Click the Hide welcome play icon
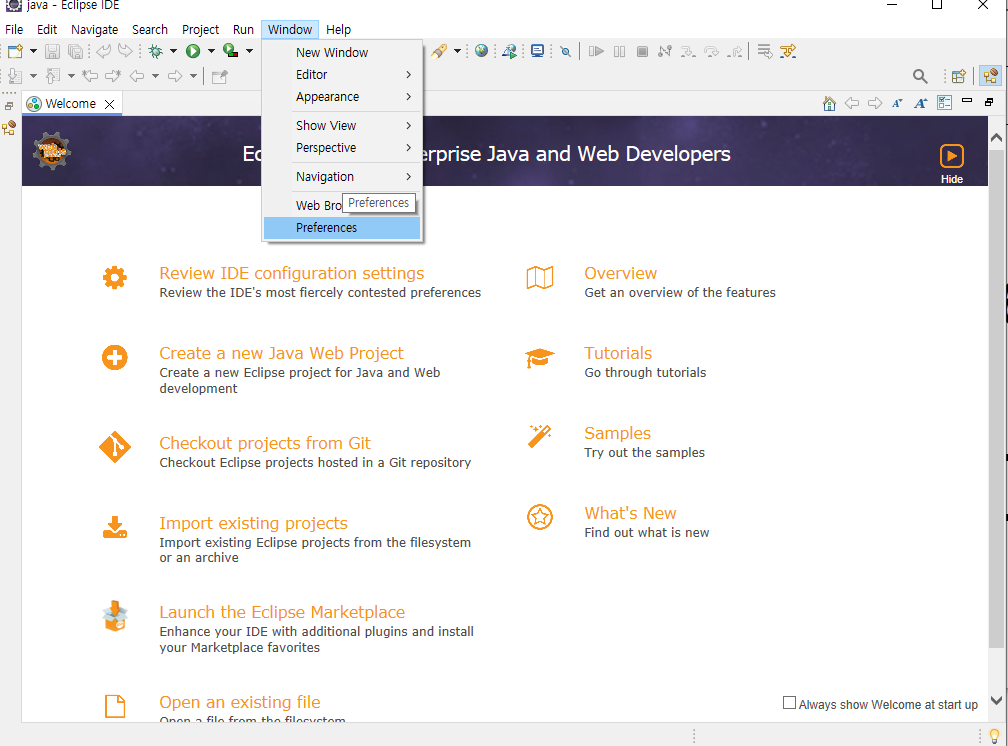1008x746 pixels. (x=951, y=156)
